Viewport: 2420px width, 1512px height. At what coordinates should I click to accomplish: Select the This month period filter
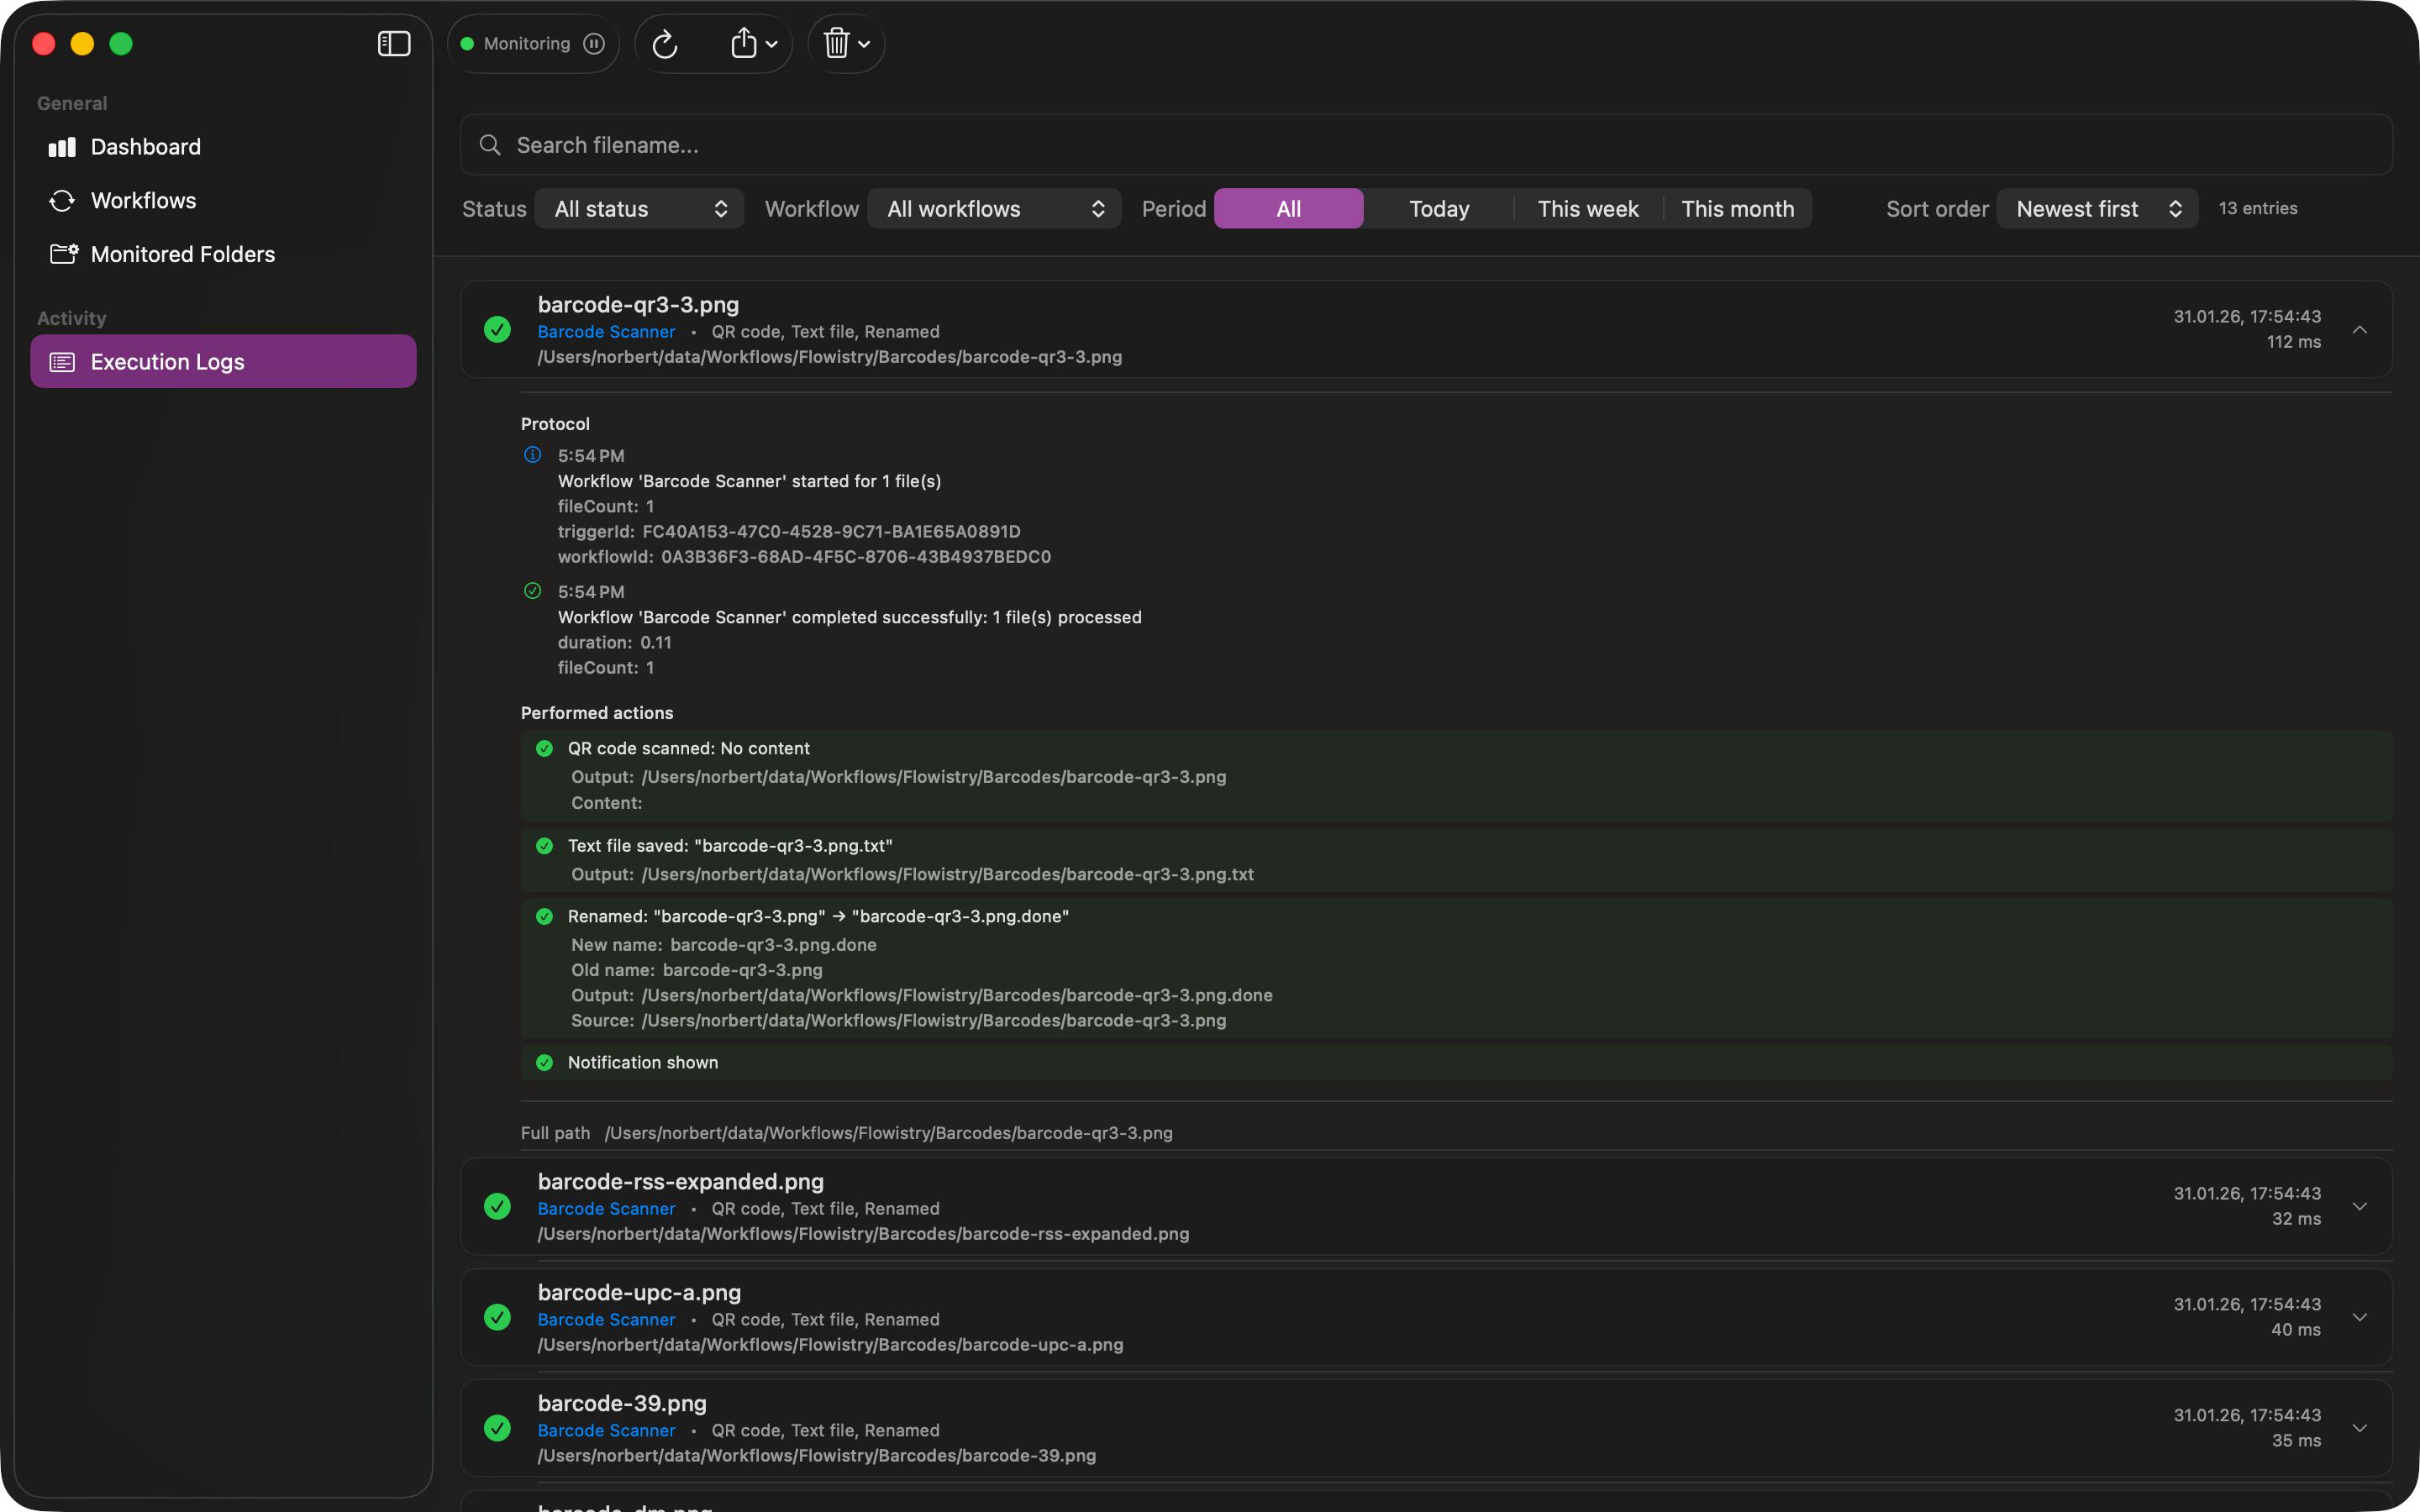tap(1738, 209)
